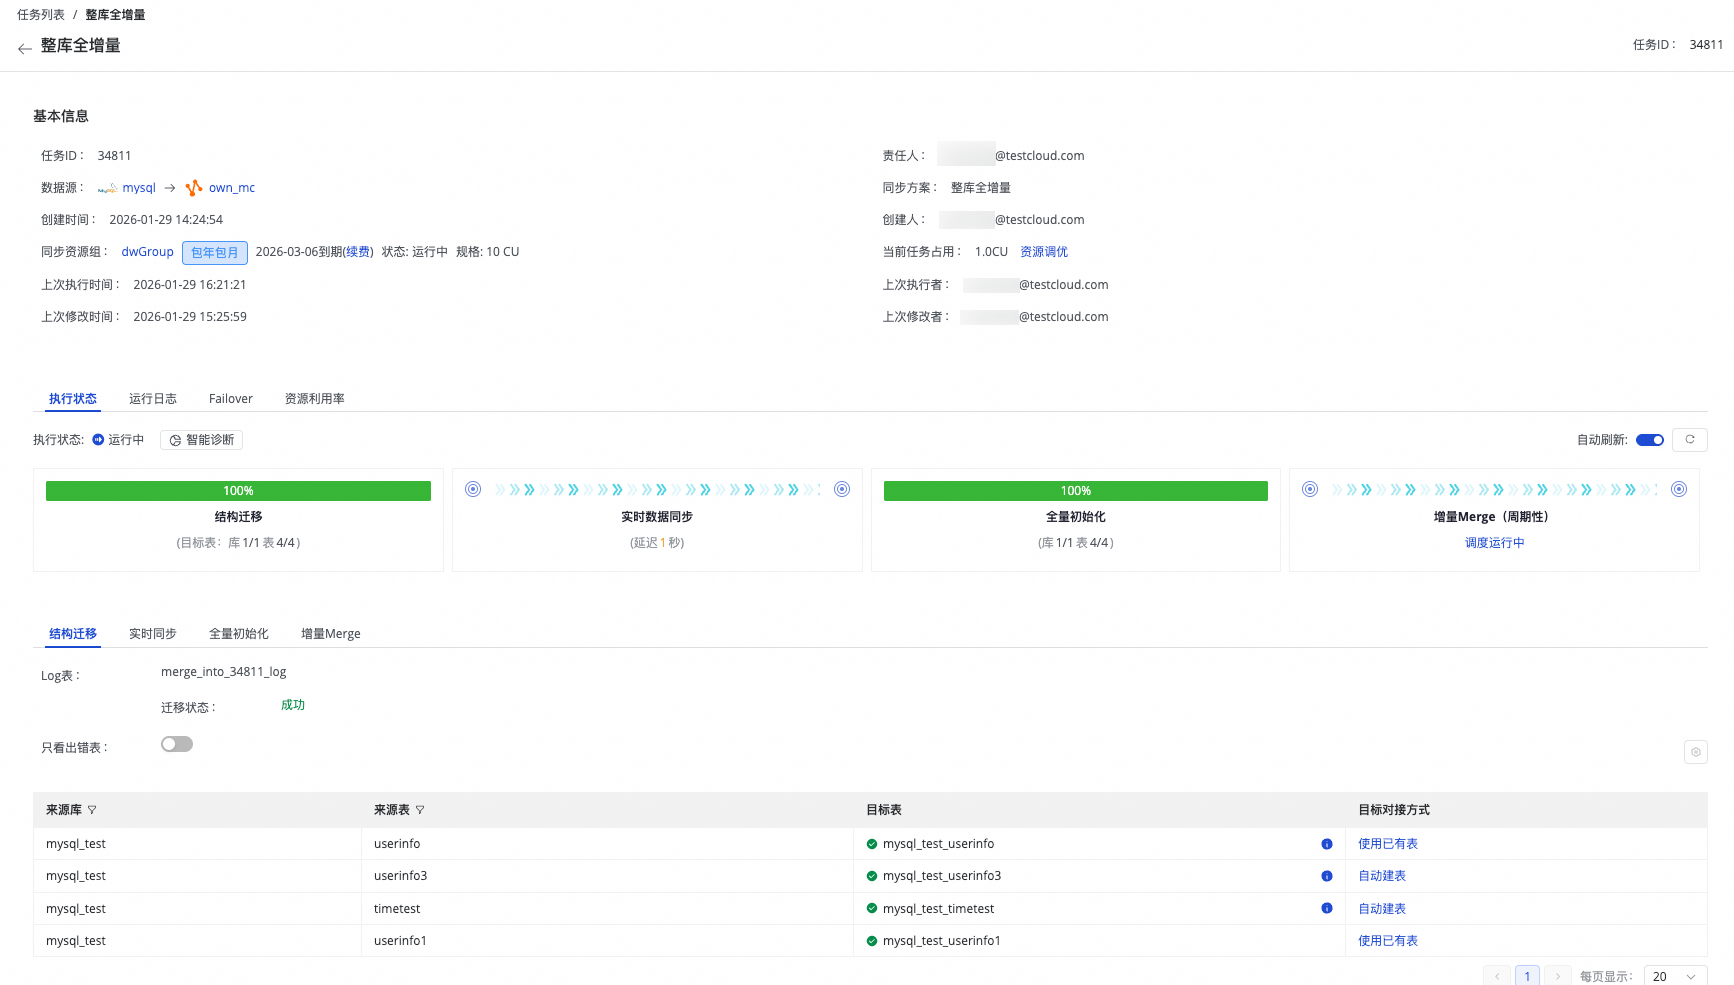This screenshot has width=1734, height=985.
Task: Click info icon in mysql_test_userinfo3 row
Action: pos(1327,876)
